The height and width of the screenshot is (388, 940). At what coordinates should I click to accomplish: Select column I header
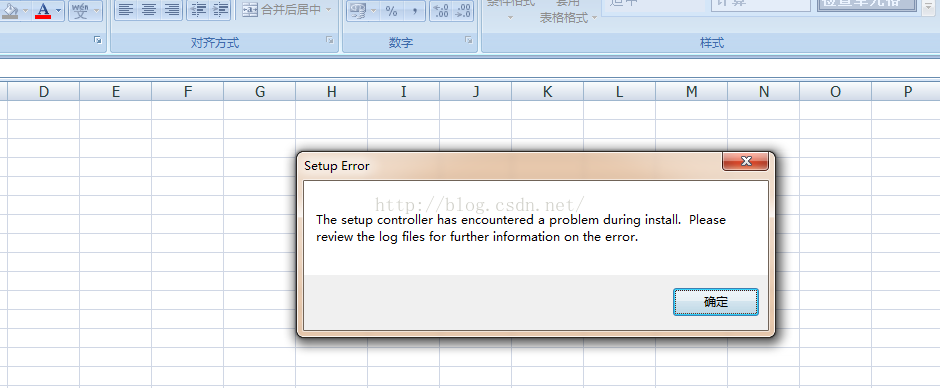[403, 91]
